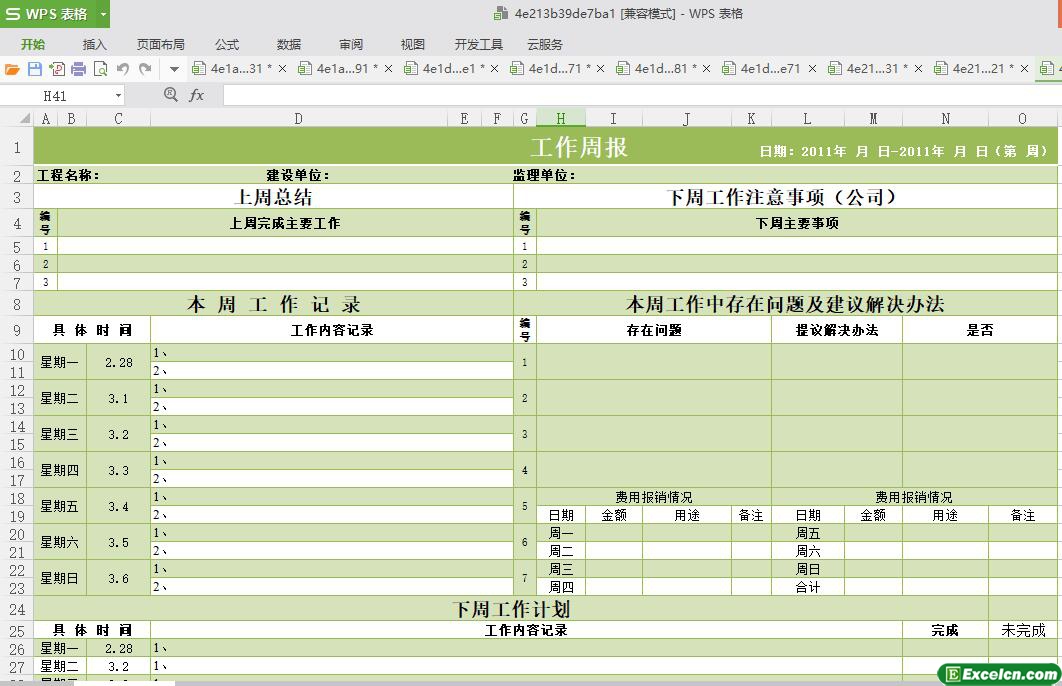1062x686 pixels.
Task: Open the 公式 ribbon tab
Action: 227,44
